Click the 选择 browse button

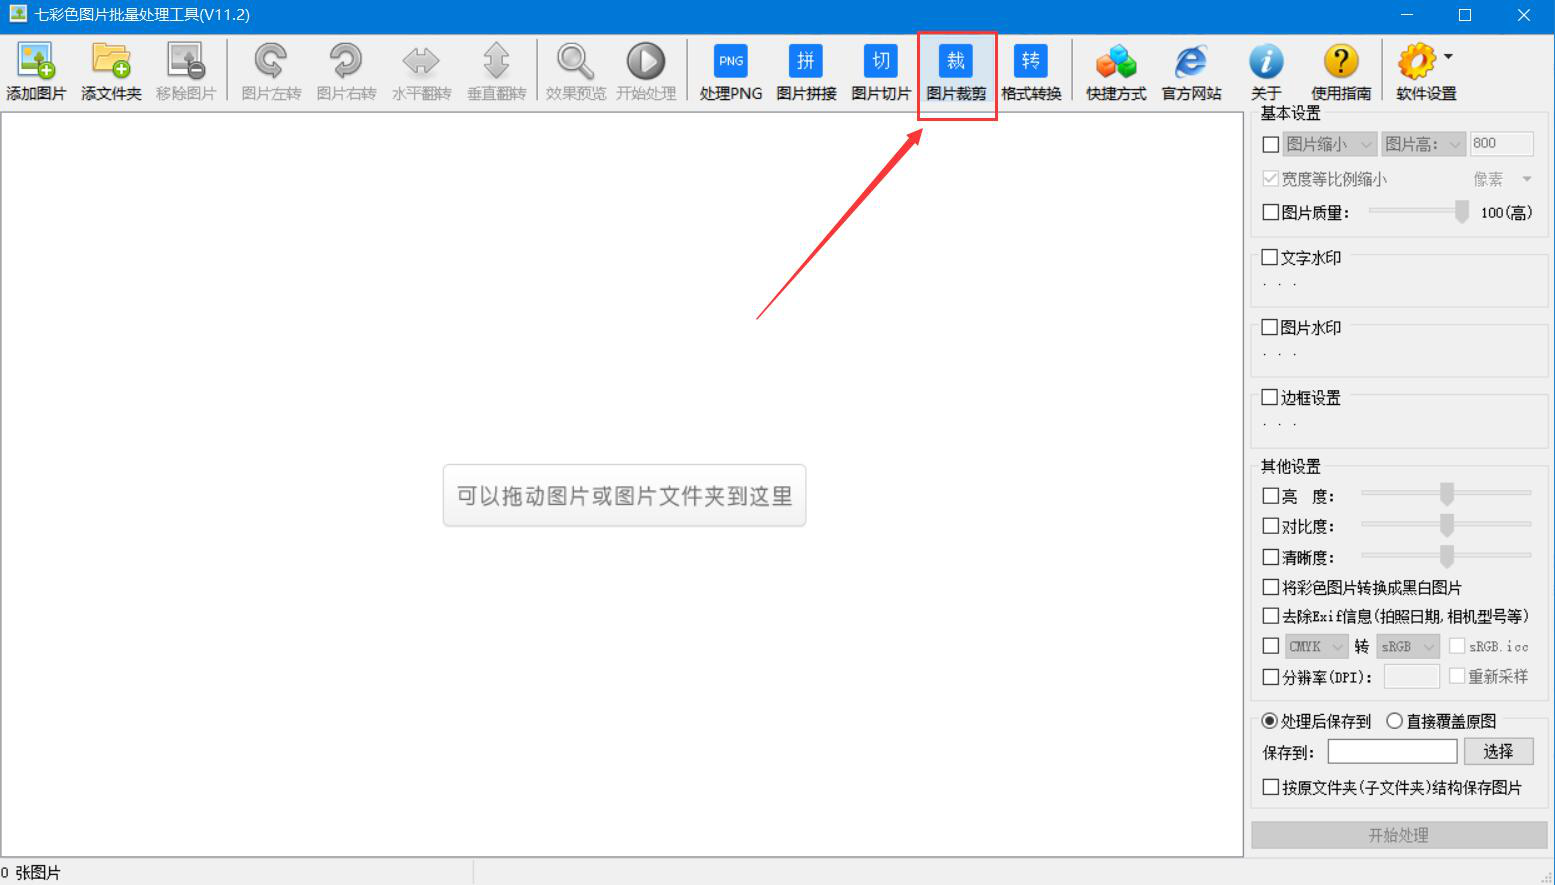[1498, 751]
